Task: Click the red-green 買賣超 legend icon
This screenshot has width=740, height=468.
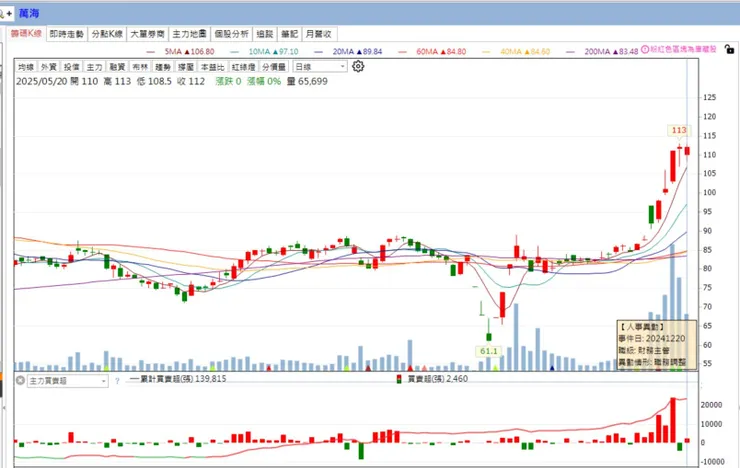Action: tap(399, 379)
